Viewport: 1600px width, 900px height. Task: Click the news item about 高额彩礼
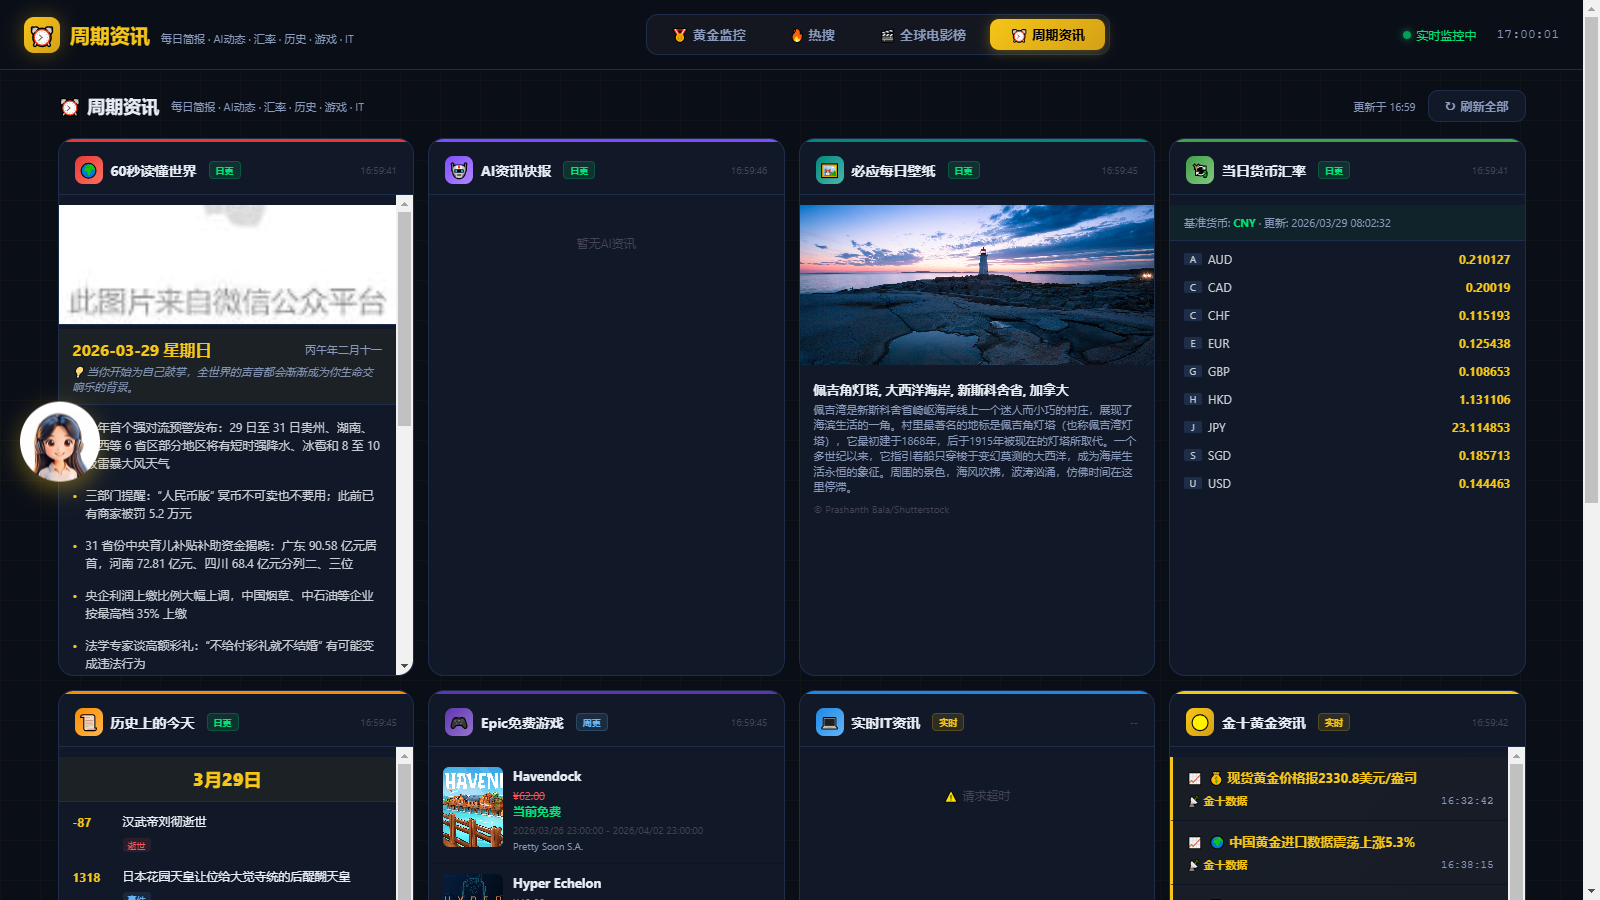(228, 655)
